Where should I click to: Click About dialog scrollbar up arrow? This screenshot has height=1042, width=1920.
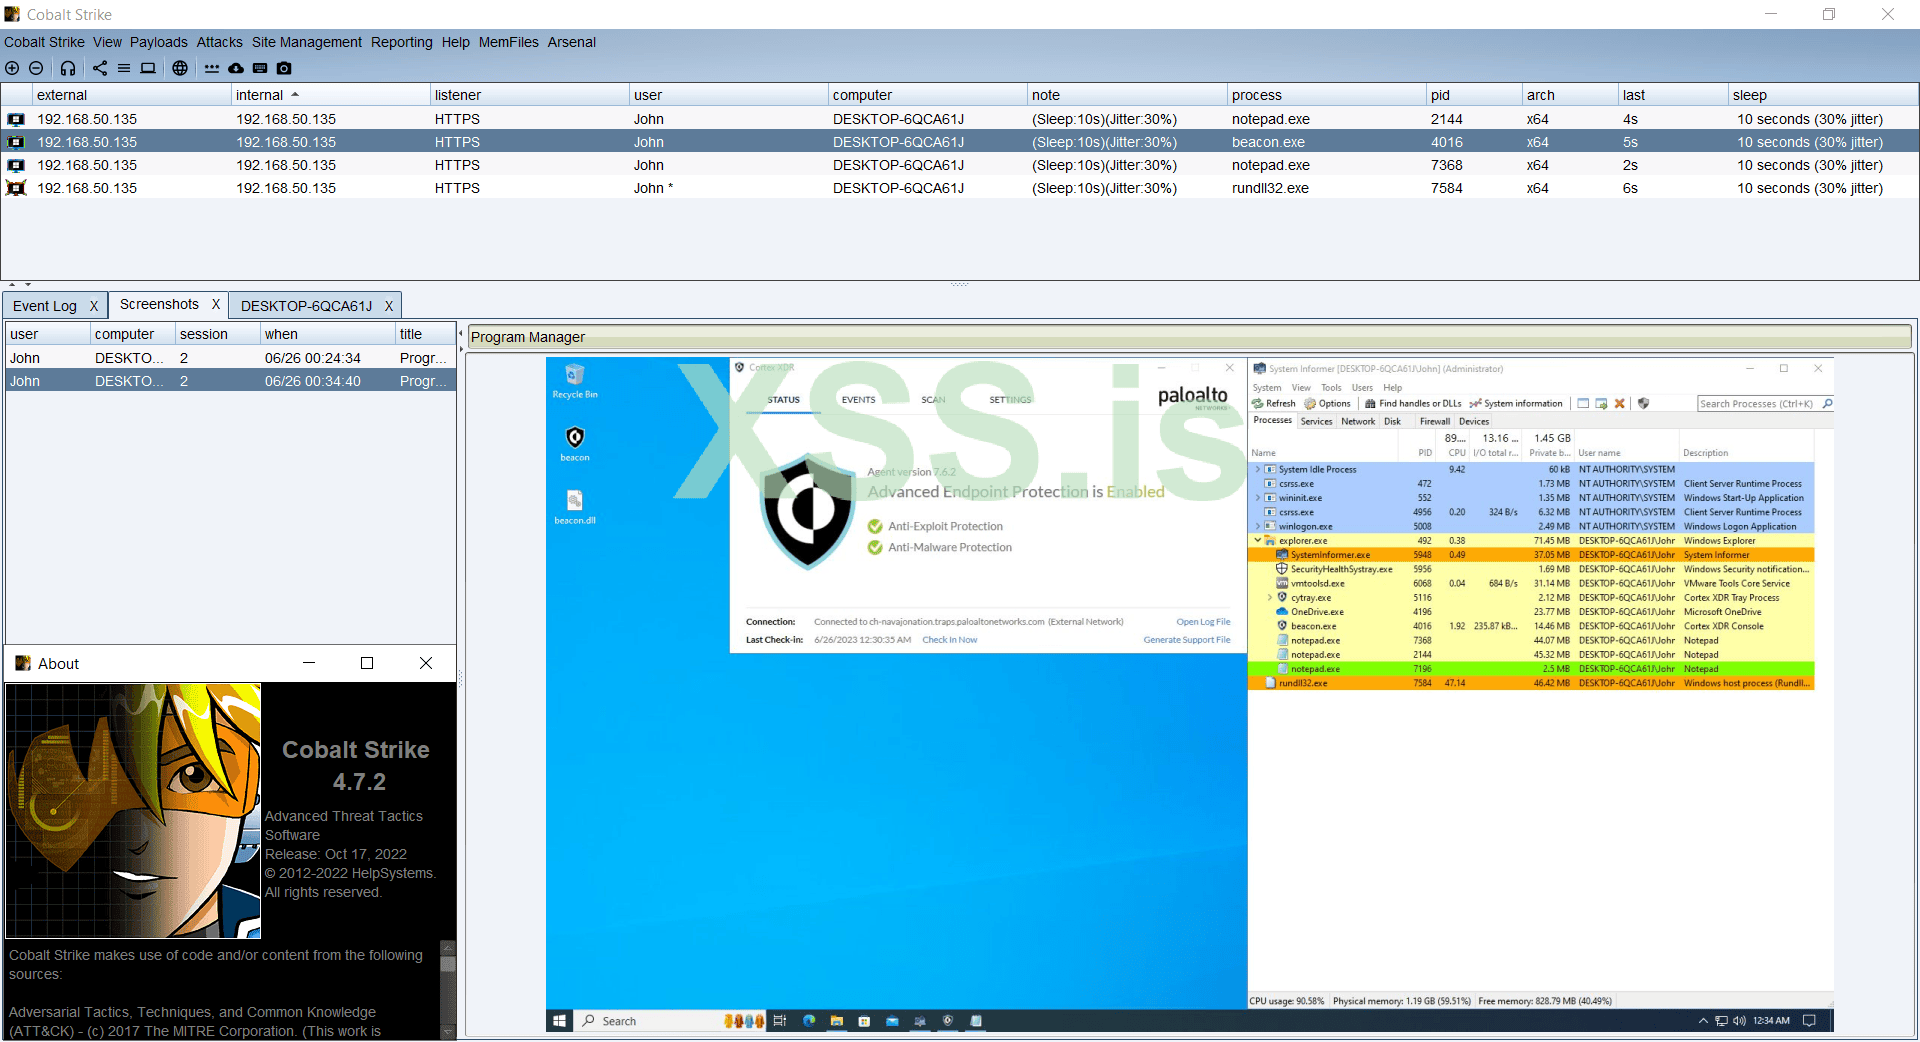pos(448,947)
